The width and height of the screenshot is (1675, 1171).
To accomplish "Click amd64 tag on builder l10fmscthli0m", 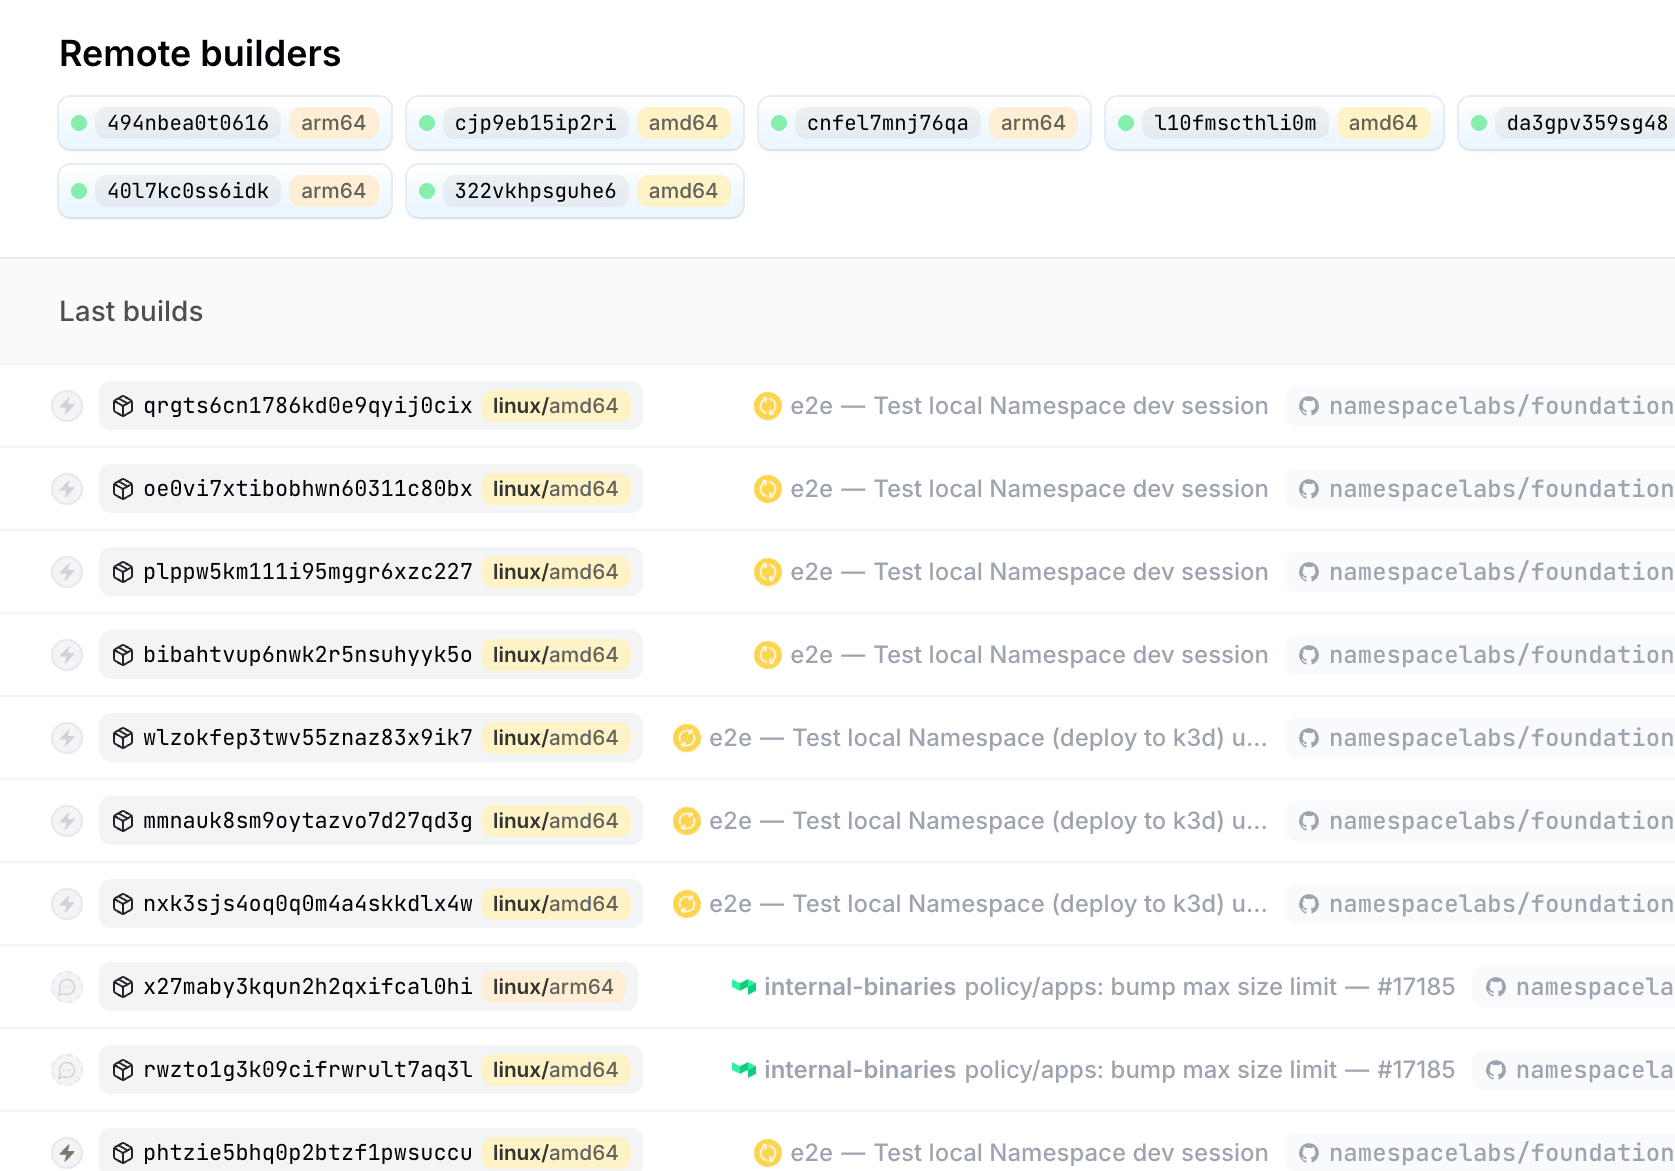I will click(1383, 123).
